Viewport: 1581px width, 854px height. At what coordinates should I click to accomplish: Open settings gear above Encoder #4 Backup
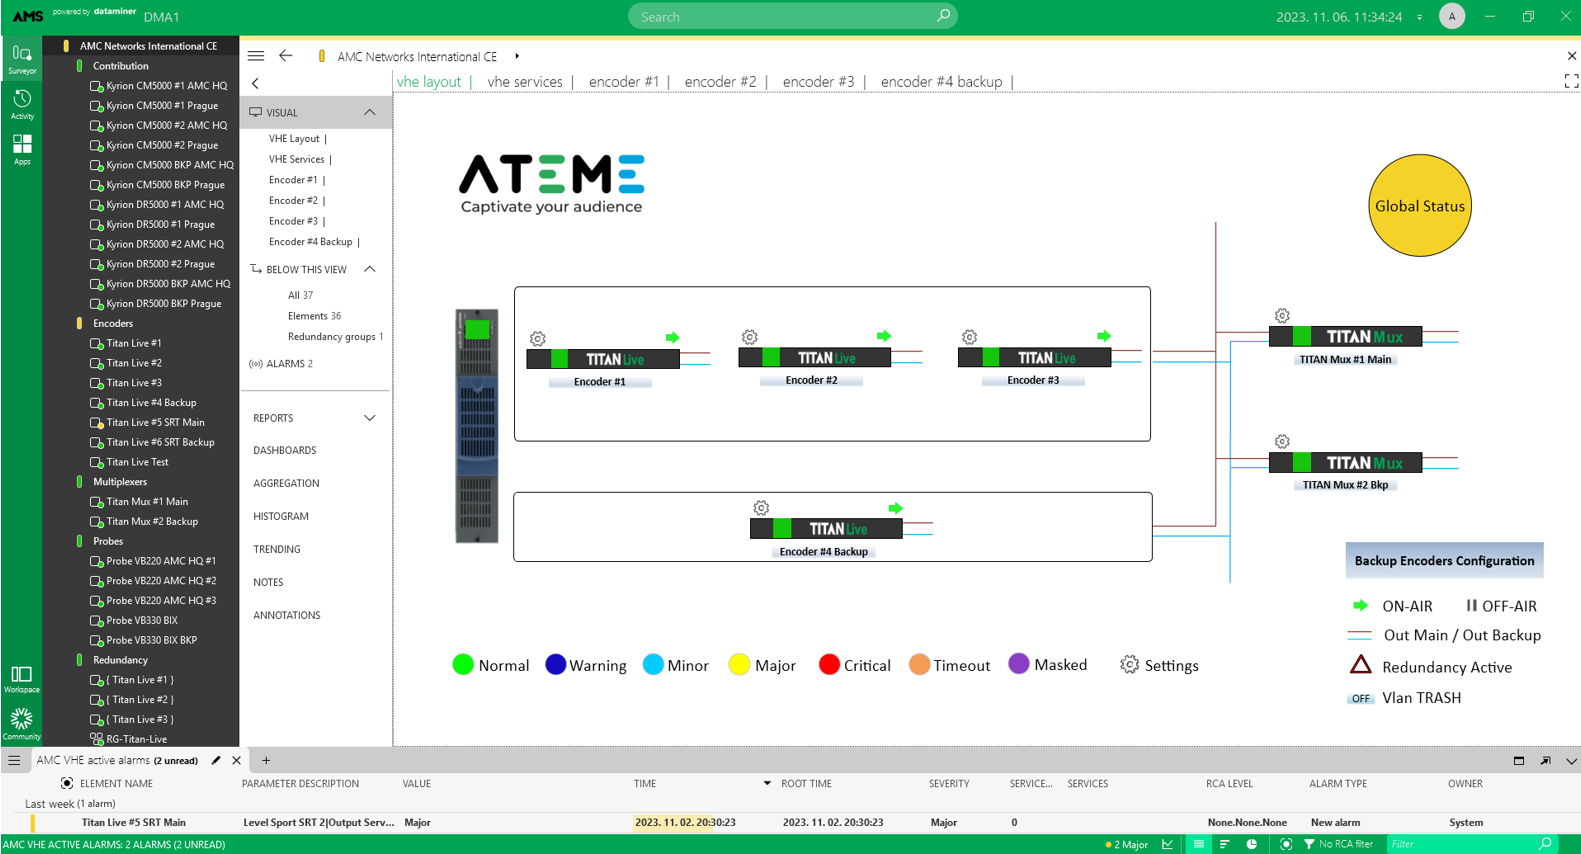(x=761, y=508)
